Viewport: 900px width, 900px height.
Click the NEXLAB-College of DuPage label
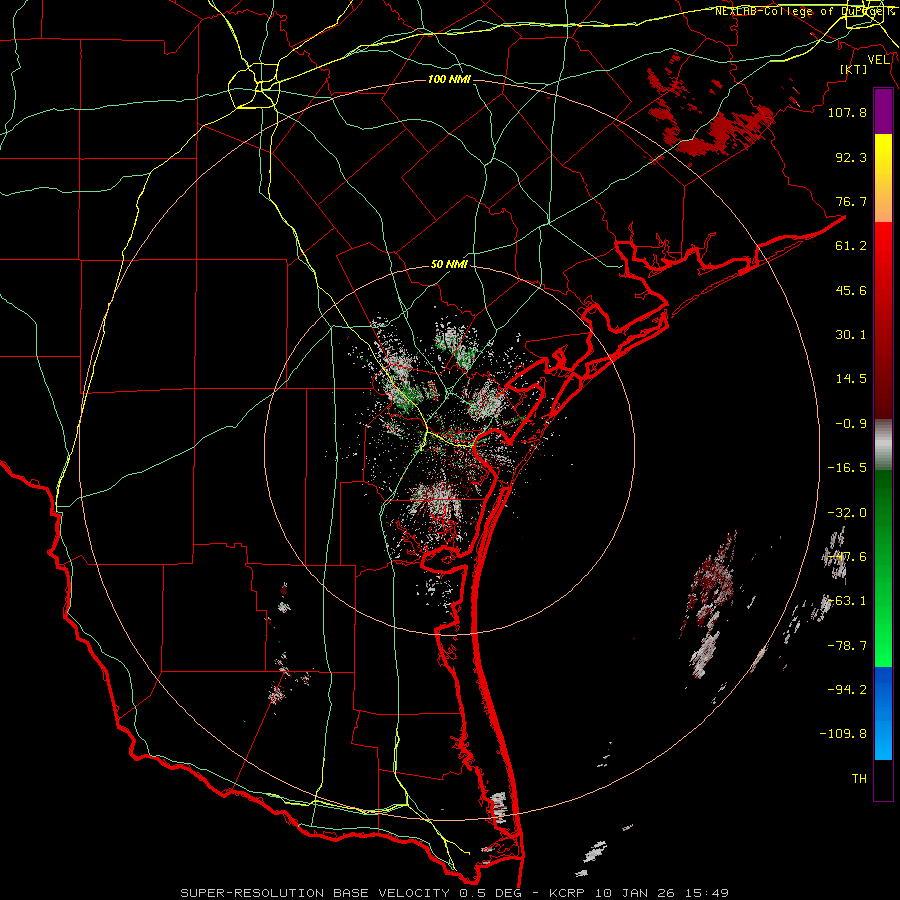(804, 11)
